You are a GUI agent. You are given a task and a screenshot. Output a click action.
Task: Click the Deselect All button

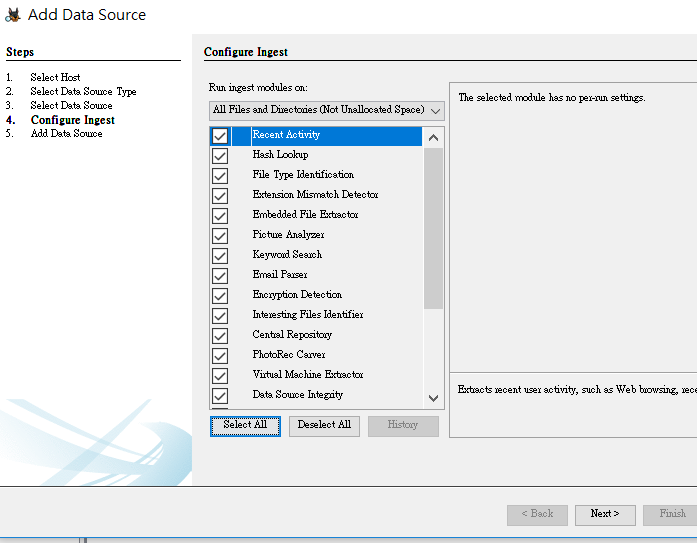[324, 426]
